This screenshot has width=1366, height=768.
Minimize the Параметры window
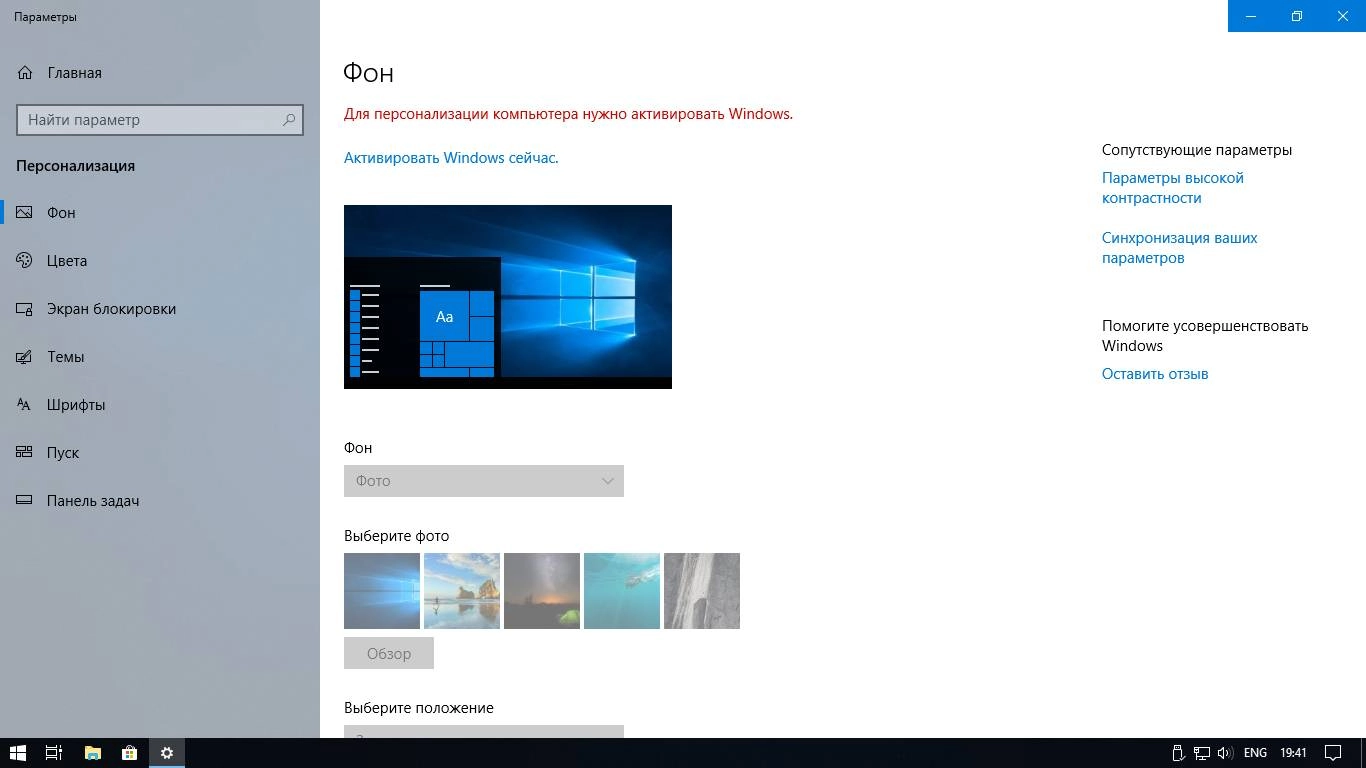coord(1251,16)
